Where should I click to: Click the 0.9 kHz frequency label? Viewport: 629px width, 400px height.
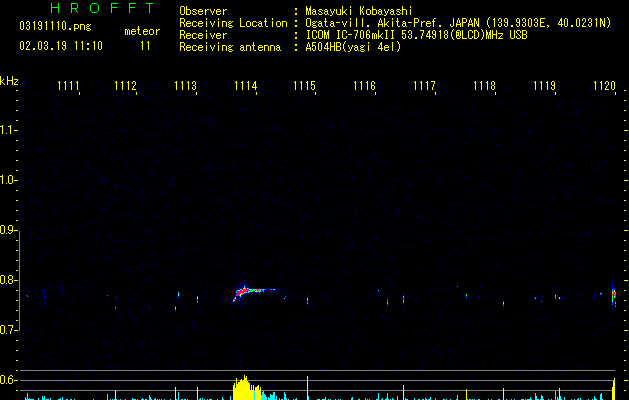8,229
